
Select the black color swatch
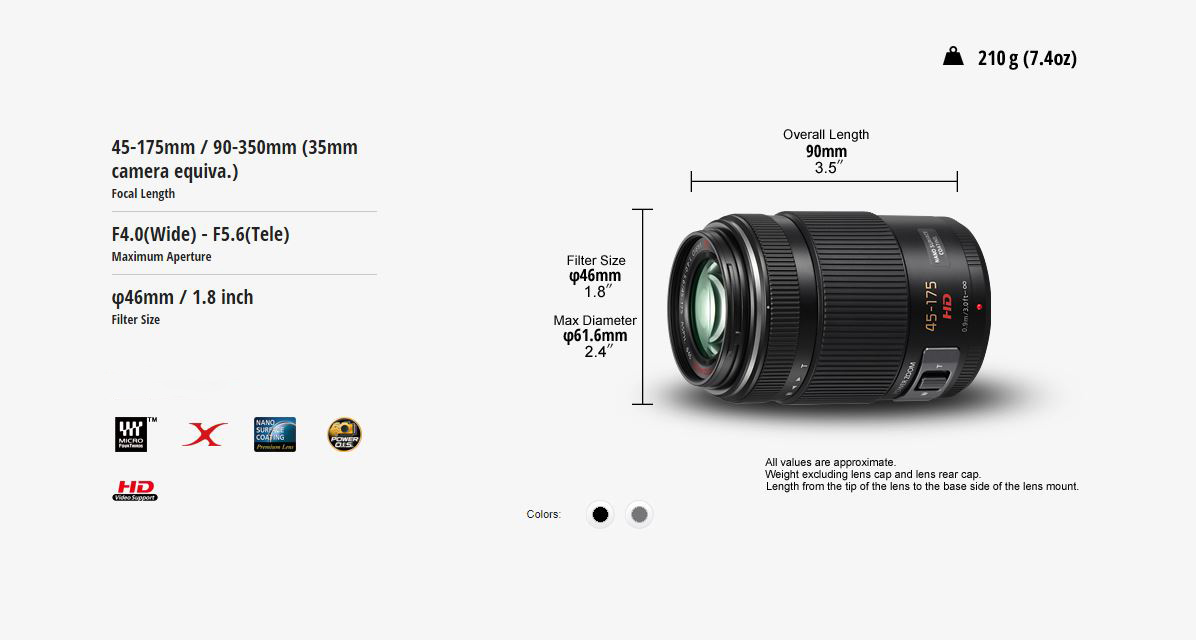click(600, 514)
